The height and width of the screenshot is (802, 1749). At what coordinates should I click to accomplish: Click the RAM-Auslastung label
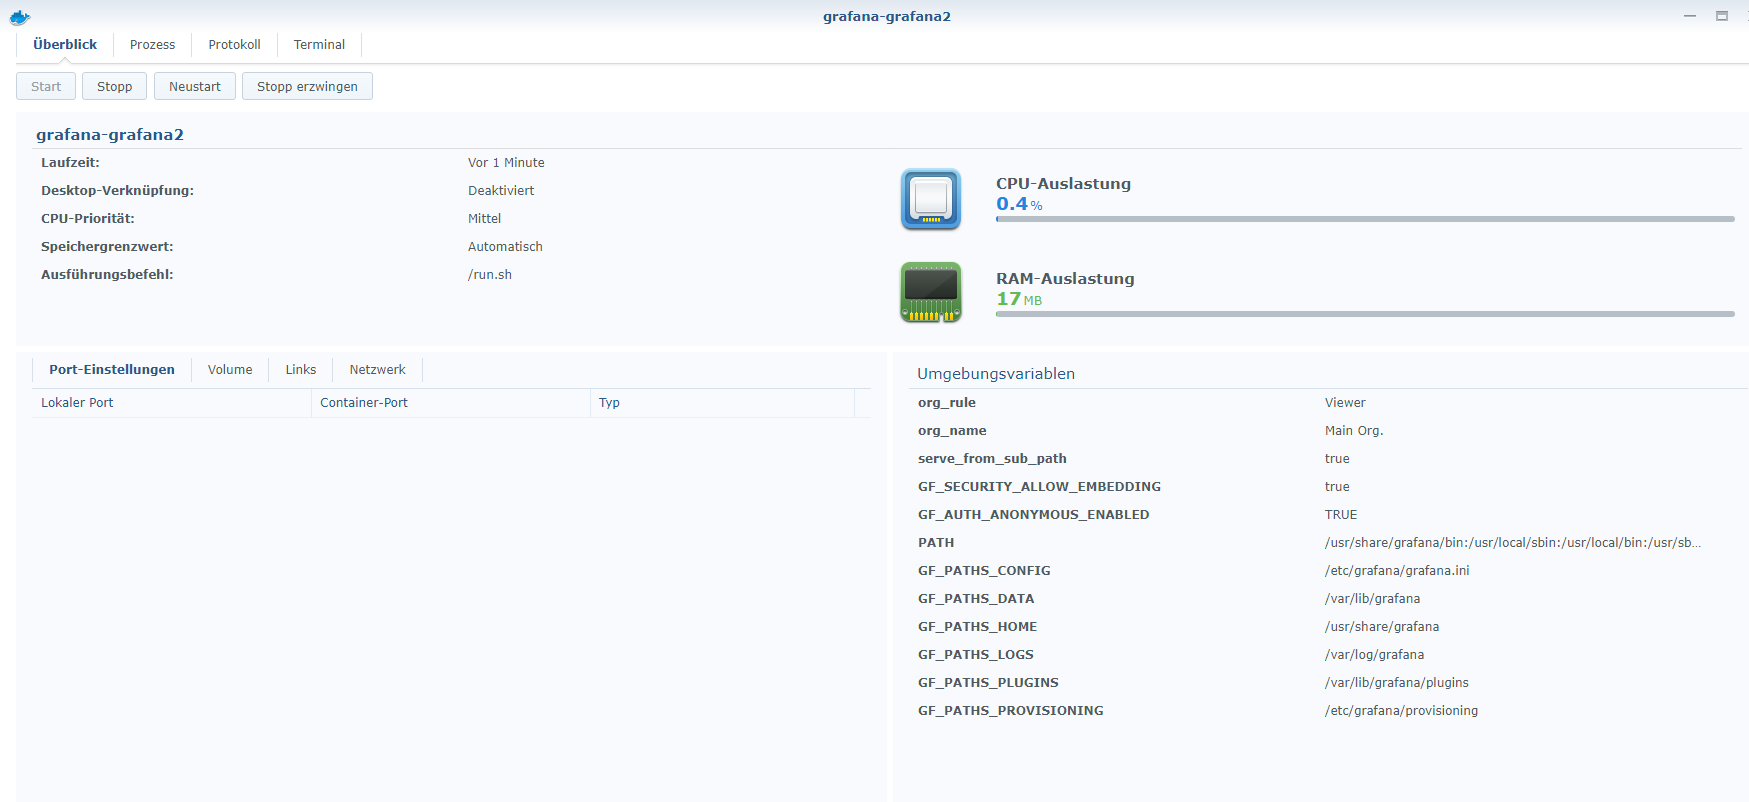pyautogui.click(x=1065, y=278)
